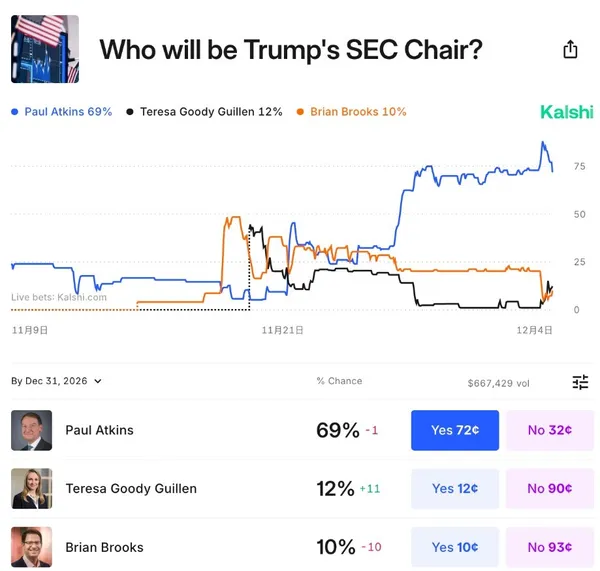Viewport: 600px width, 571px height.
Task: Click the share icon at top right
Action: coord(570,49)
